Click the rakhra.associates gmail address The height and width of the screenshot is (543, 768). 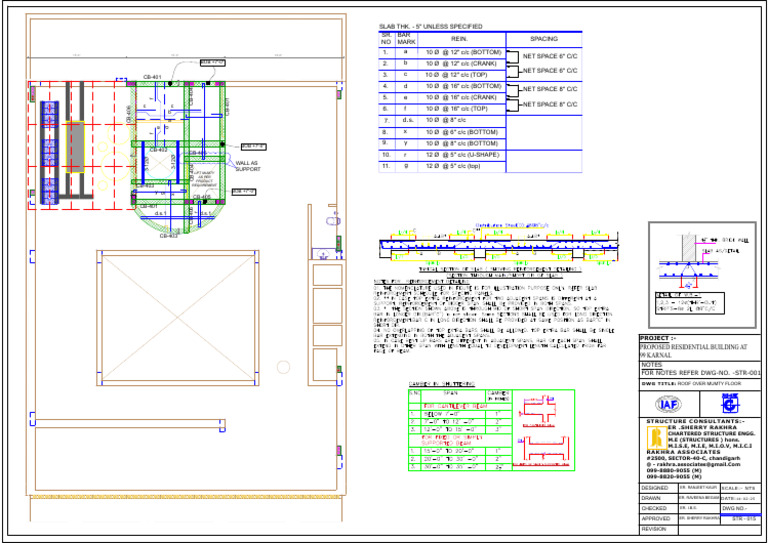(693, 465)
